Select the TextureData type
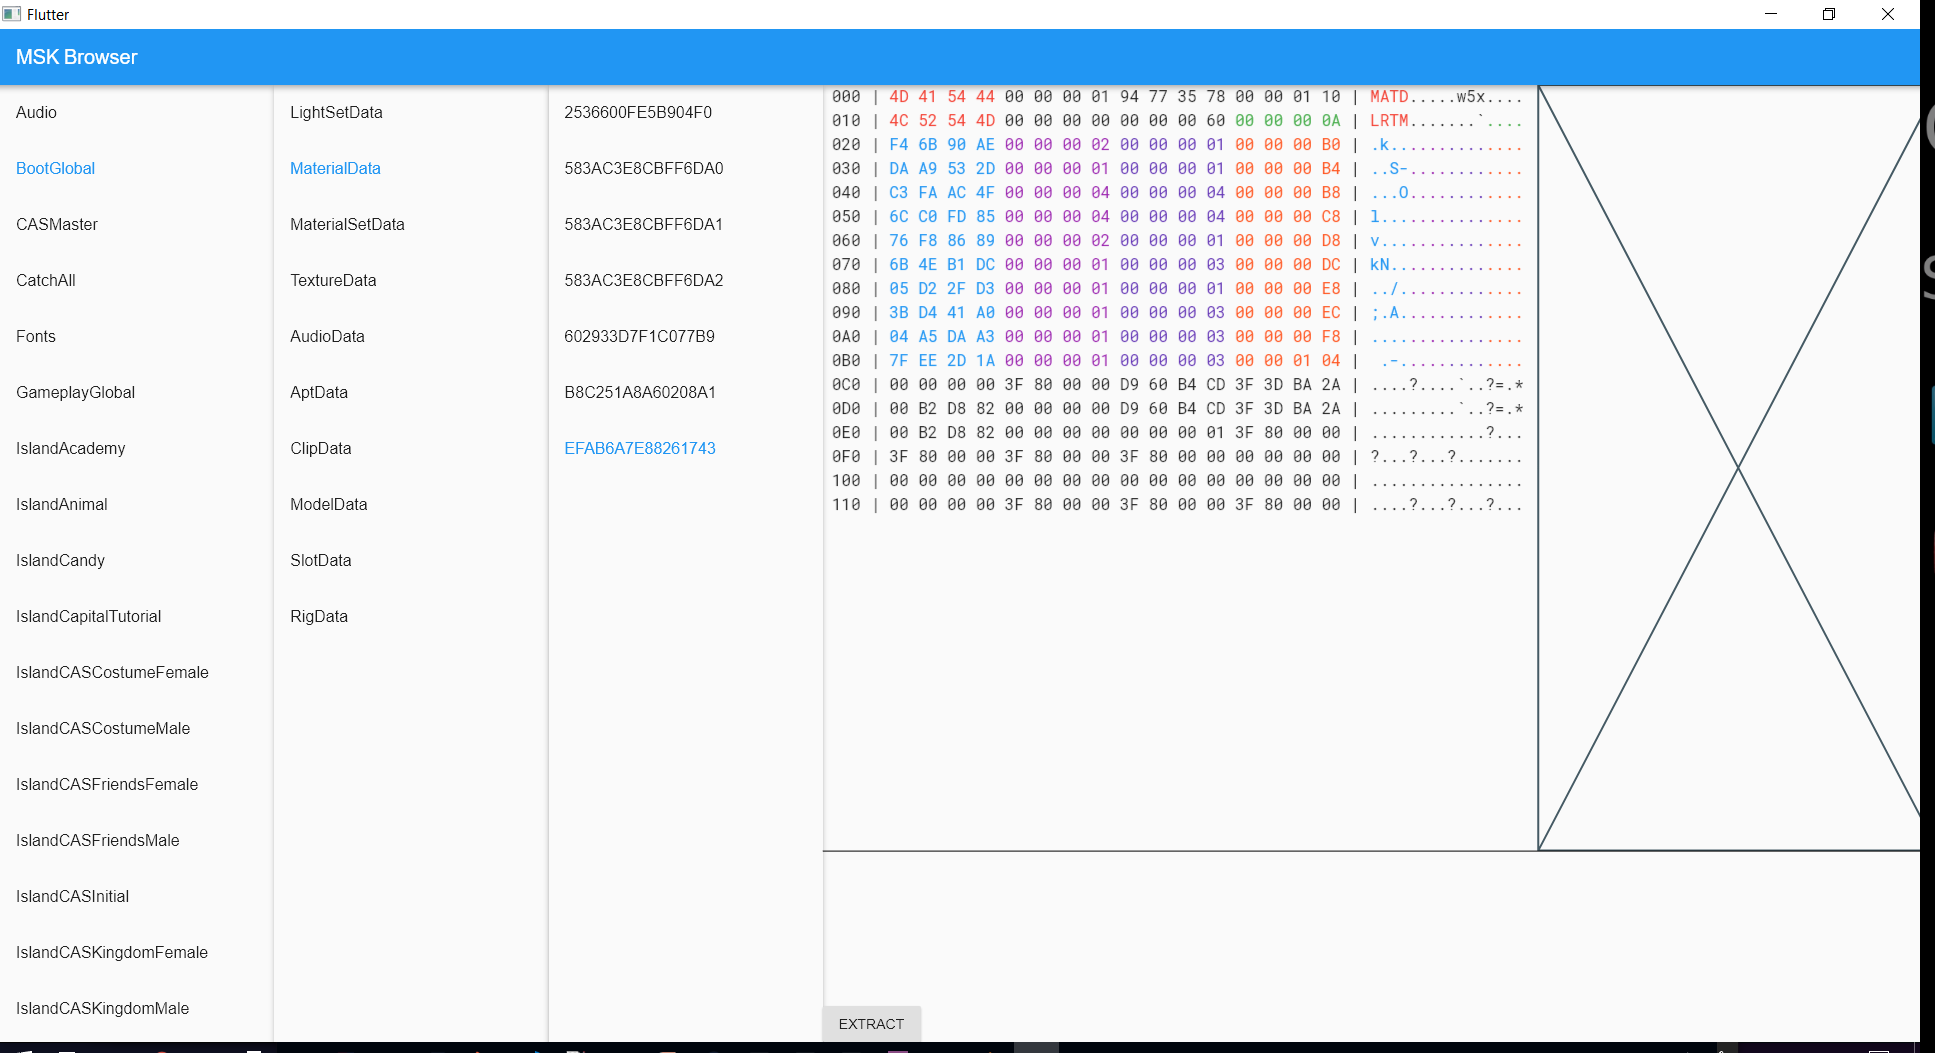Image resolution: width=1935 pixels, height=1053 pixels. pyautogui.click(x=333, y=280)
